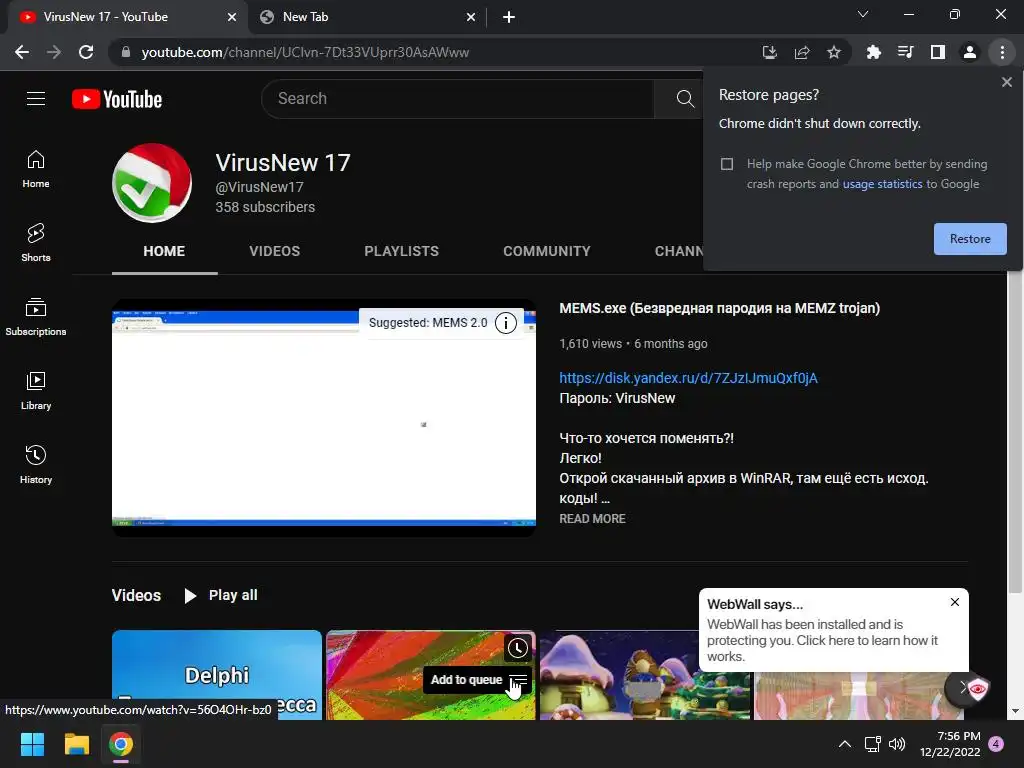Click the volume speaker tray icon

(897, 744)
